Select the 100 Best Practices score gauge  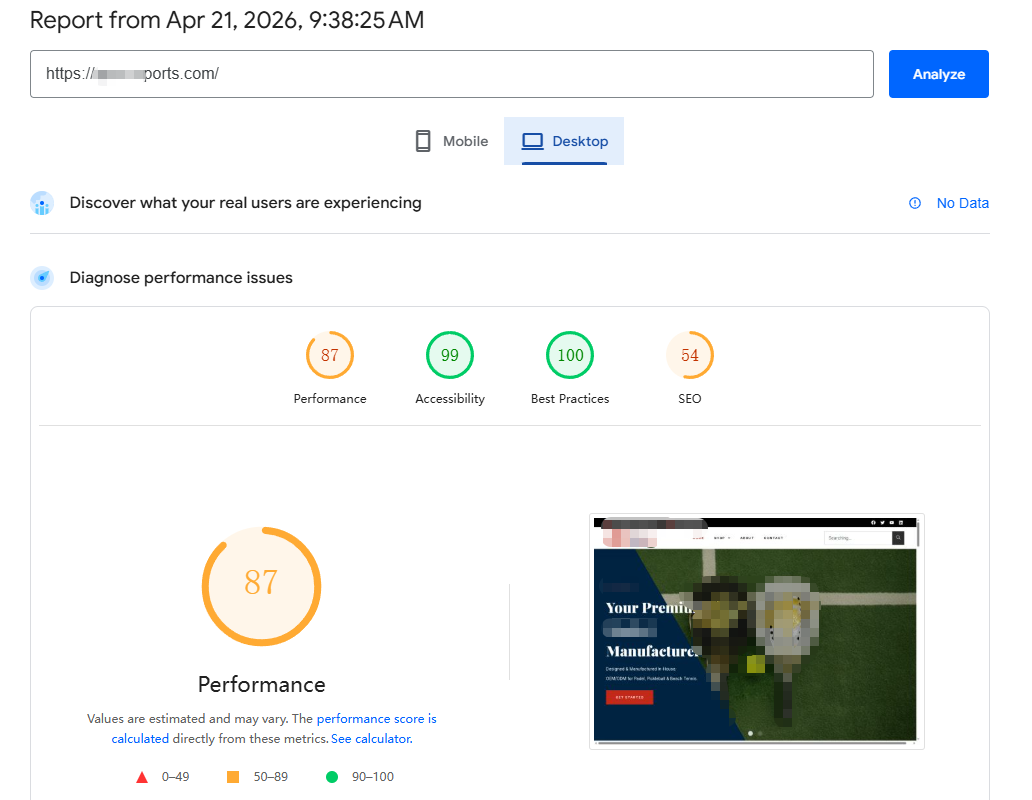(x=570, y=355)
